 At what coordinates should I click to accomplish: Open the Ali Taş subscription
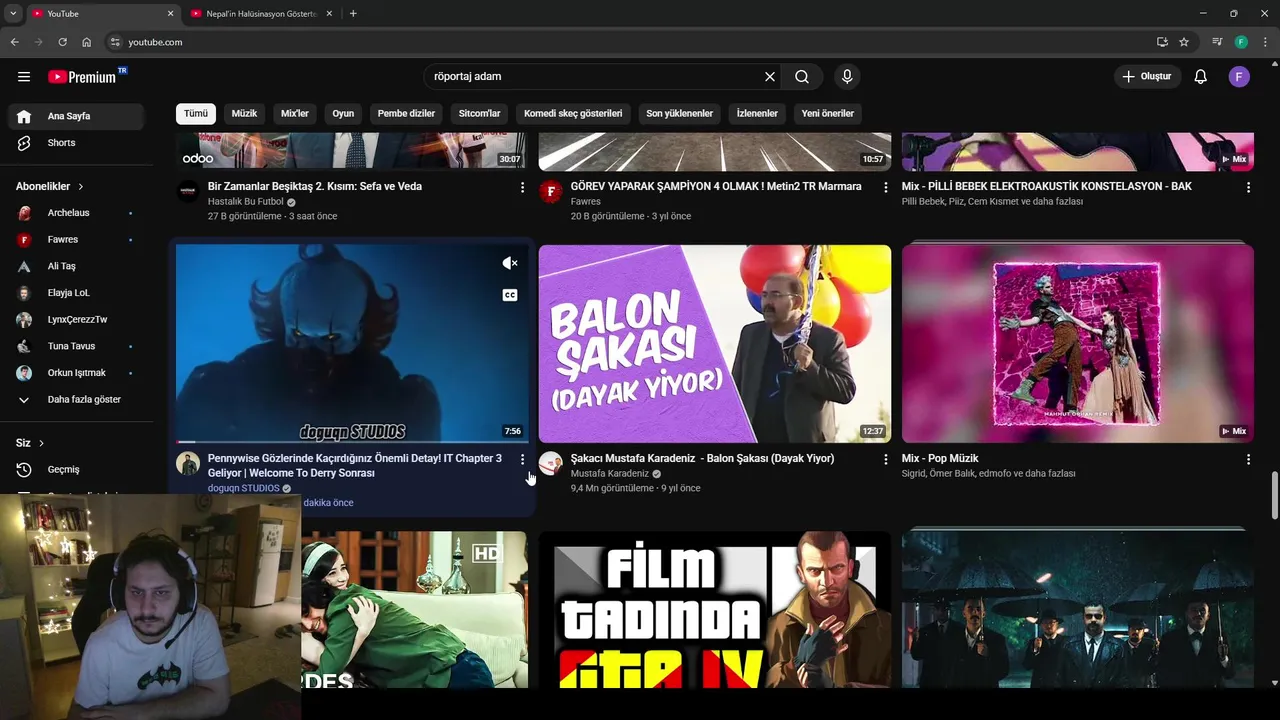click(x=76, y=266)
